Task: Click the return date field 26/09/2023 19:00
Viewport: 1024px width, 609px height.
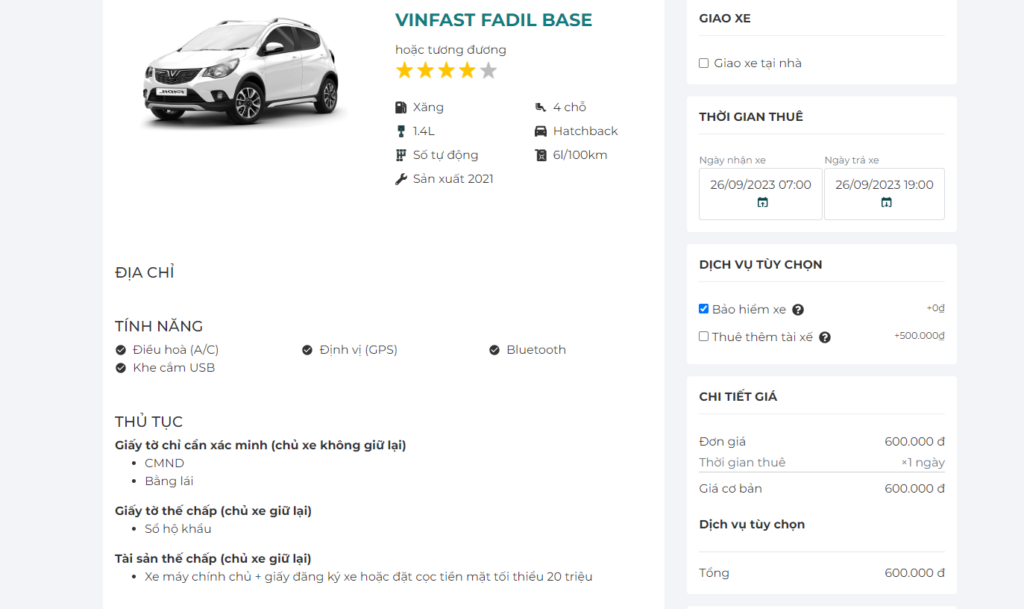Action: [884, 185]
